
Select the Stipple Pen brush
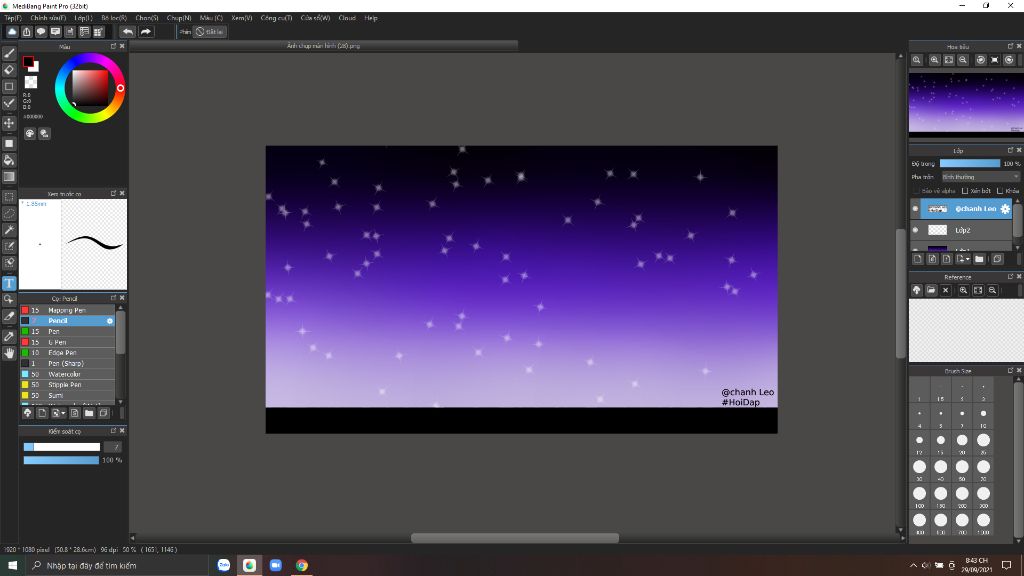click(67, 385)
